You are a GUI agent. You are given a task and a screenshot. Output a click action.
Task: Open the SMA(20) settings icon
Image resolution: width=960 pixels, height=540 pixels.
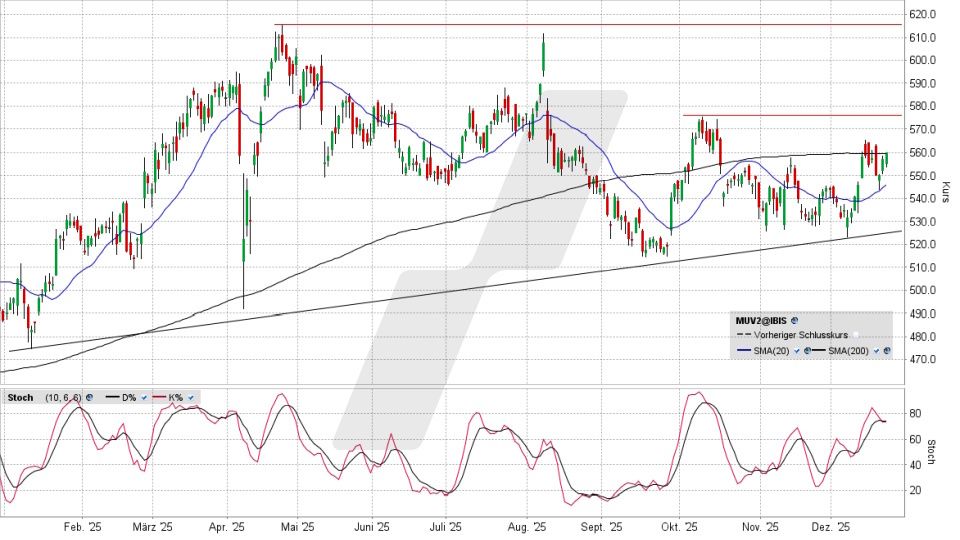(807, 351)
